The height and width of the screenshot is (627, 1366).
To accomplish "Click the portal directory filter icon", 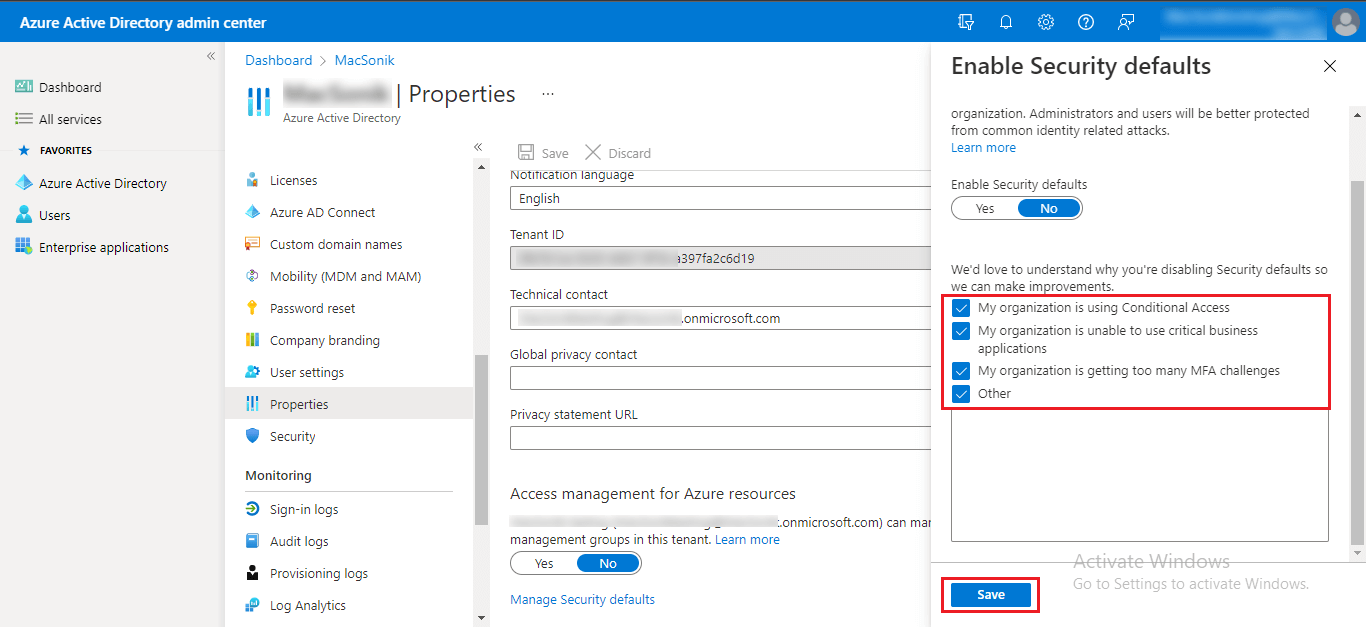I will (x=966, y=22).
